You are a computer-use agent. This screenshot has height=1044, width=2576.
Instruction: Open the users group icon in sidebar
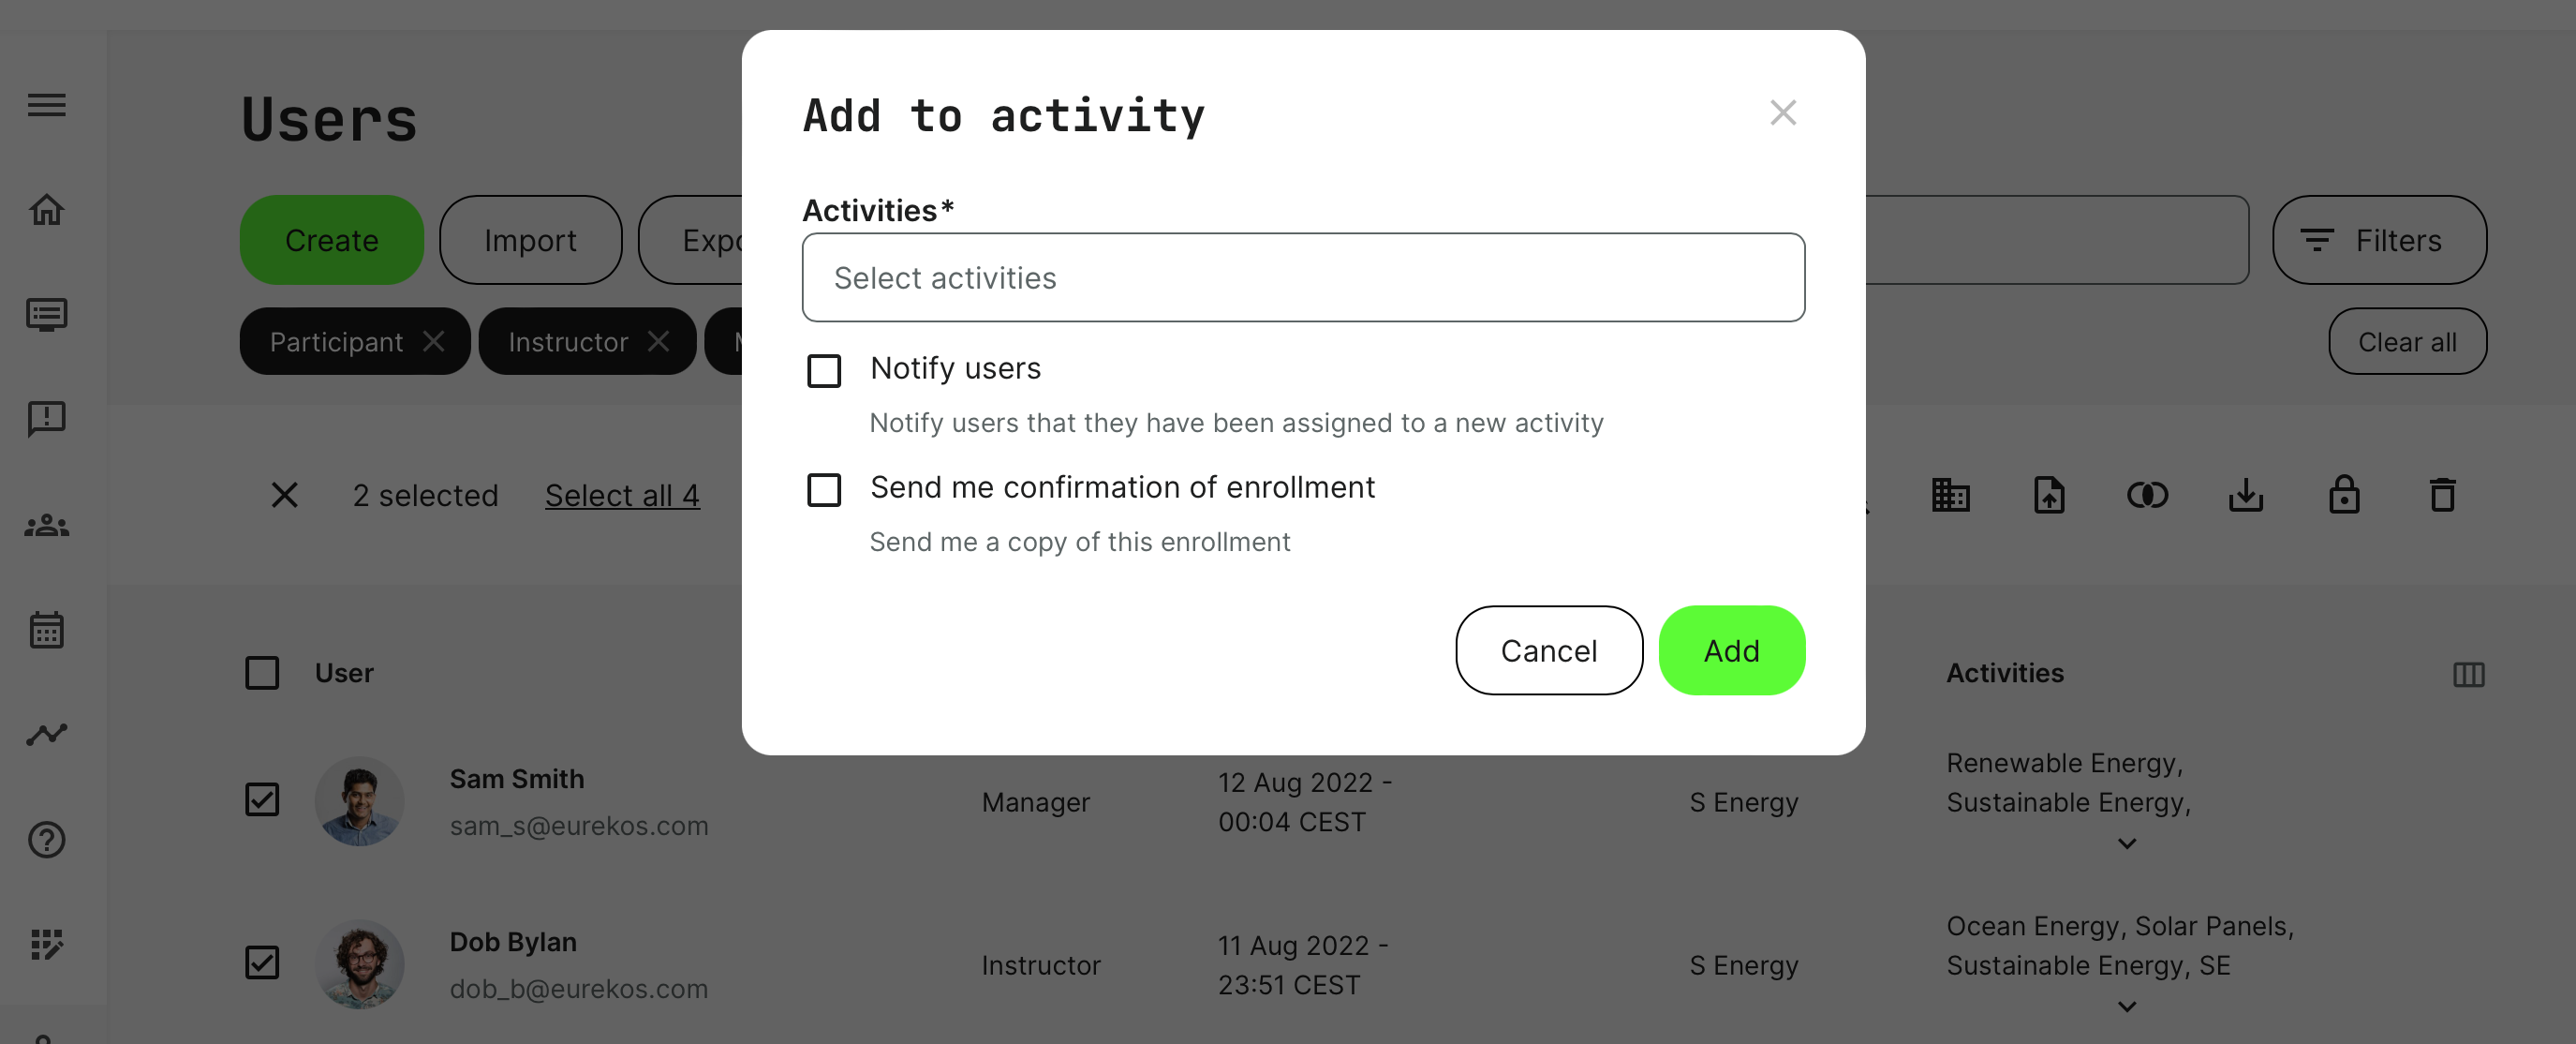tap(46, 525)
